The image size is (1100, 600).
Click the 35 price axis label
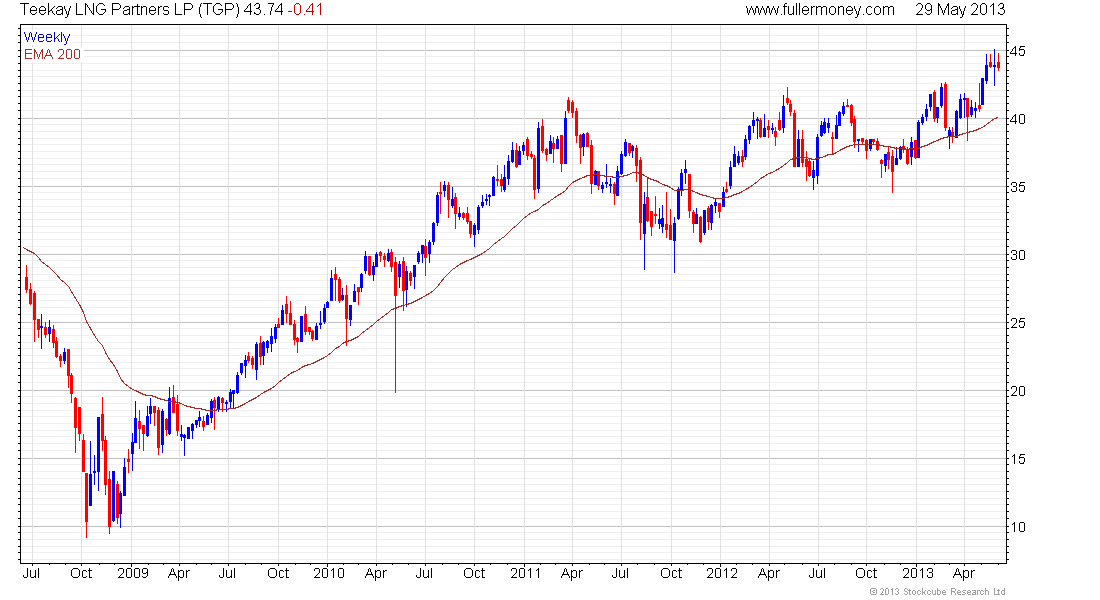1017,187
